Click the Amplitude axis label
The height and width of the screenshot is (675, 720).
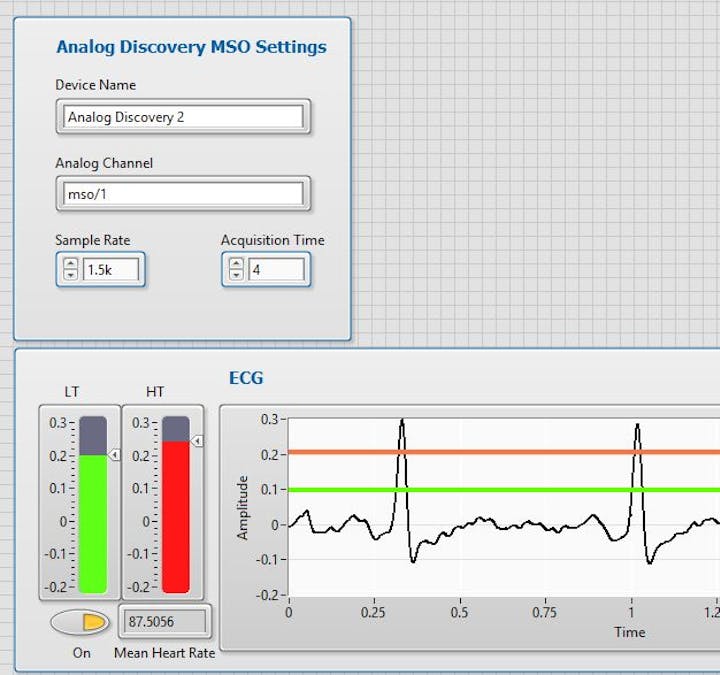(242, 508)
